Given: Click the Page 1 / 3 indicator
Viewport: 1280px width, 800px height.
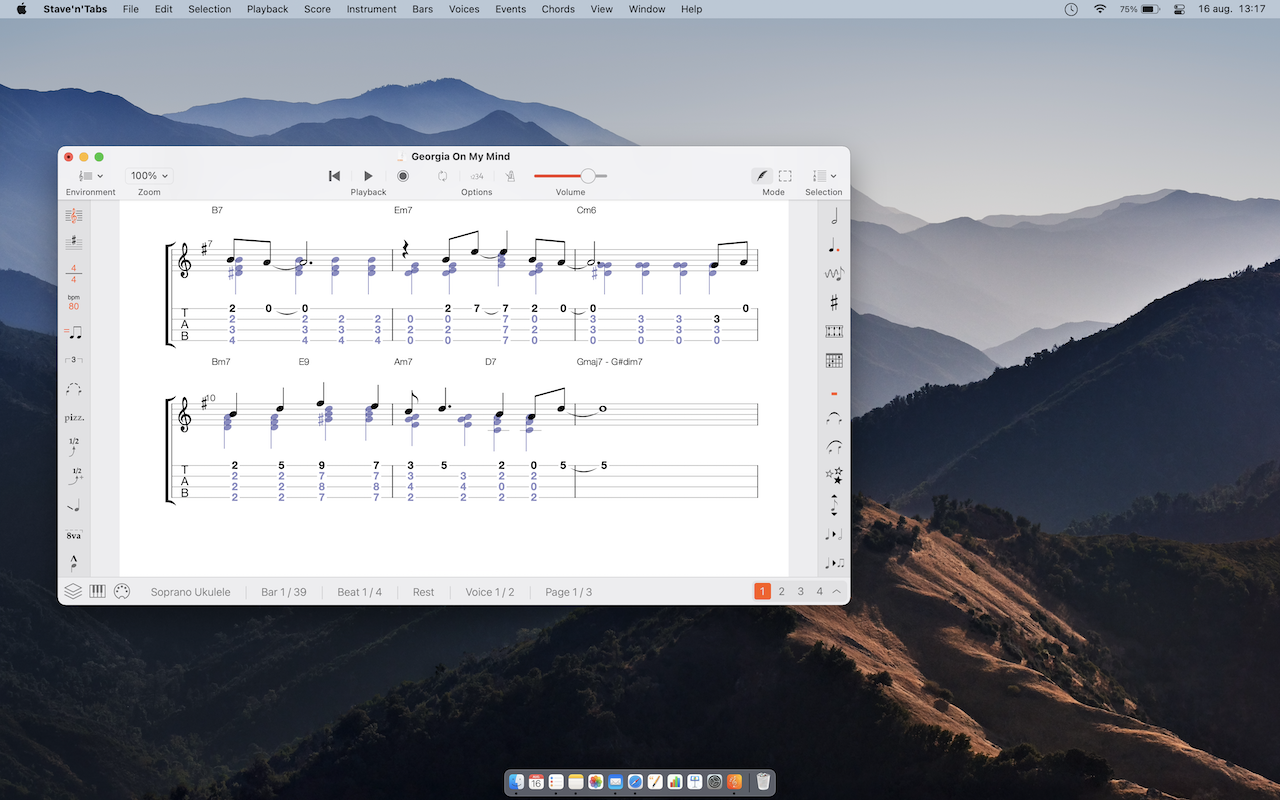Looking at the screenshot, I should [568, 592].
